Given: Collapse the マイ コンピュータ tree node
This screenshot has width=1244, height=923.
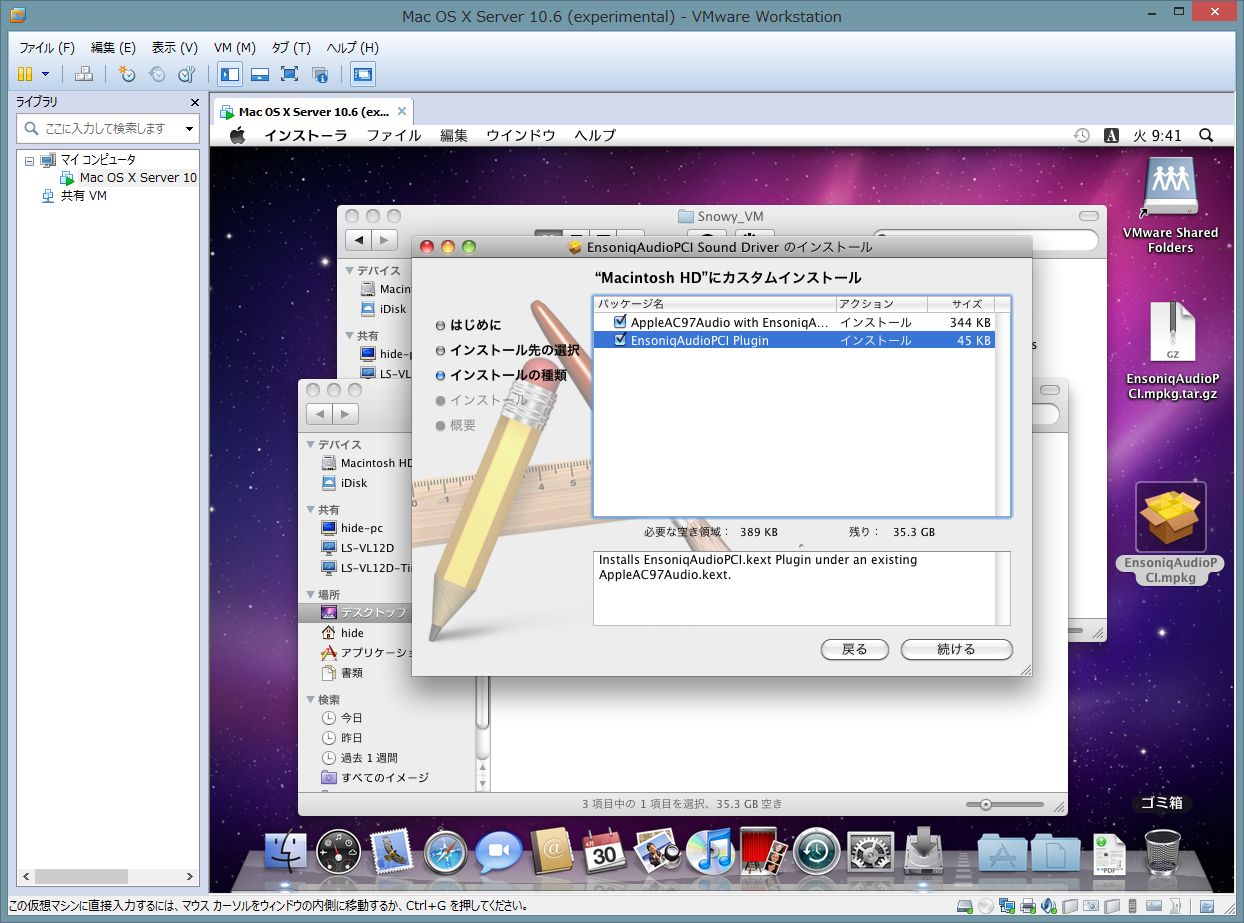Looking at the screenshot, I should (x=29, y=160).
